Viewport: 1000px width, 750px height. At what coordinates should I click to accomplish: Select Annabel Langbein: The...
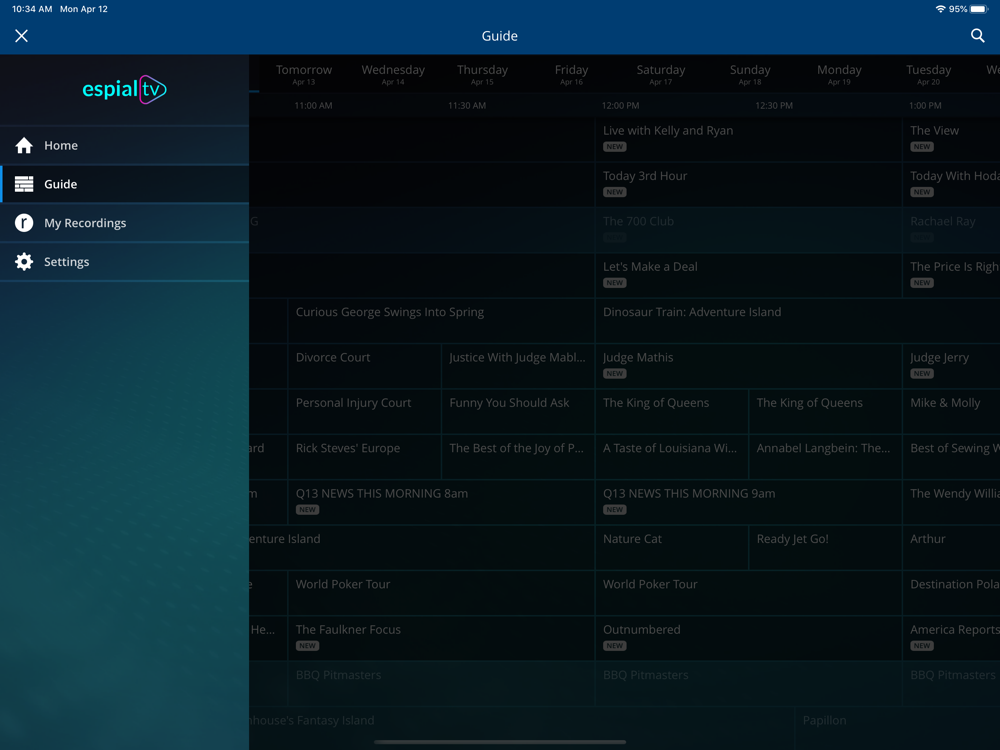[825, 457]
